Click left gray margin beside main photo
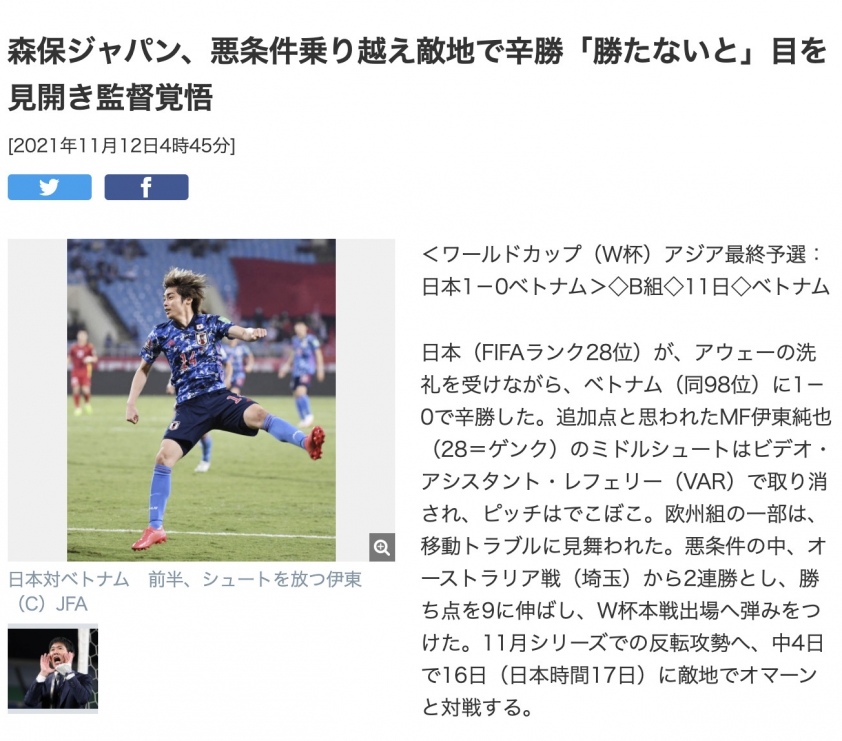Image resolution: width=842 pixels, height=741 pixels. click(37, 400)
